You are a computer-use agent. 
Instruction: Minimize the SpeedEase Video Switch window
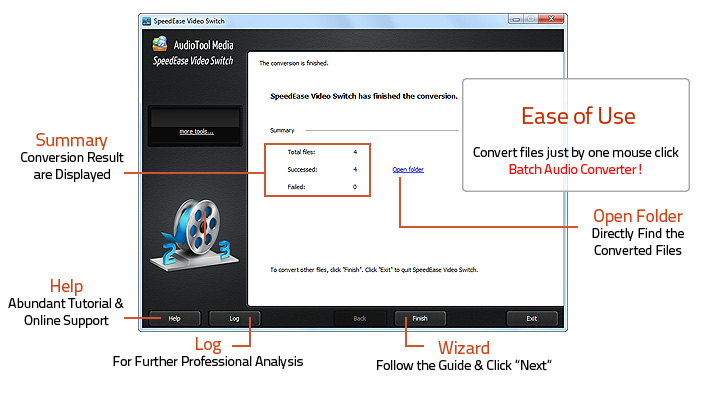(x=516, y=19)
